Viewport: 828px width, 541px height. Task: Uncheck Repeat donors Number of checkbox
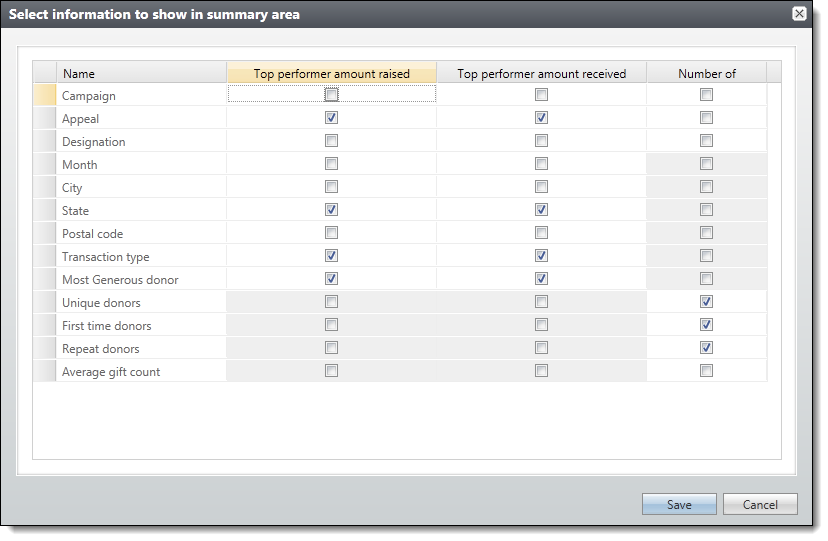click(706, 348)
